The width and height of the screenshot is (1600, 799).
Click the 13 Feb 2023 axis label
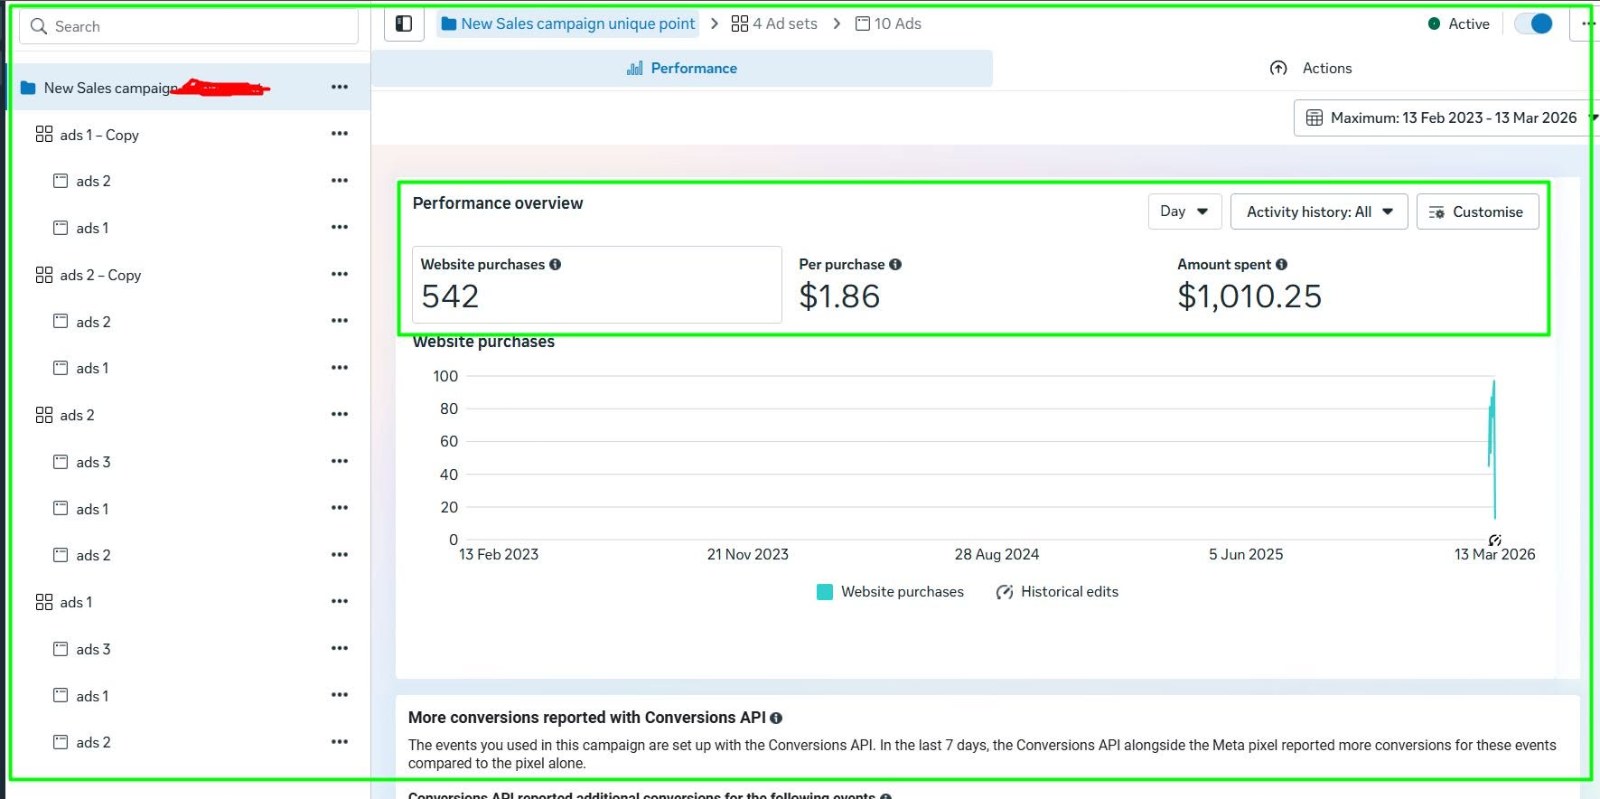coord(498,555)
